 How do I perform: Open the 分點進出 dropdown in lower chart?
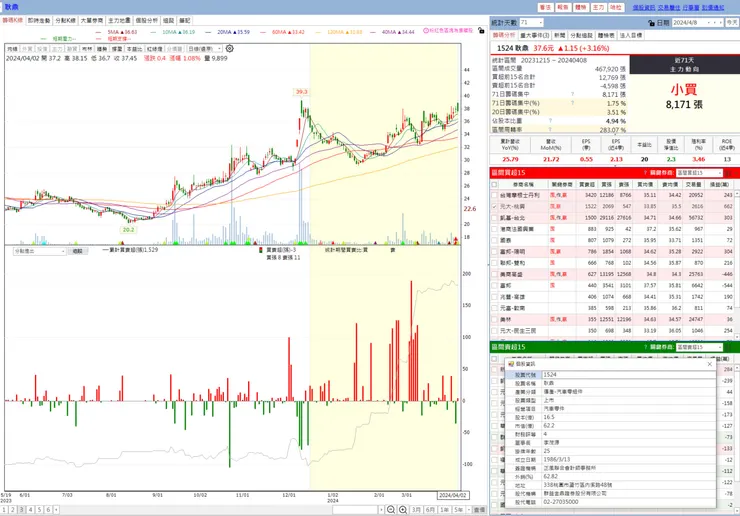pos(39,251)
